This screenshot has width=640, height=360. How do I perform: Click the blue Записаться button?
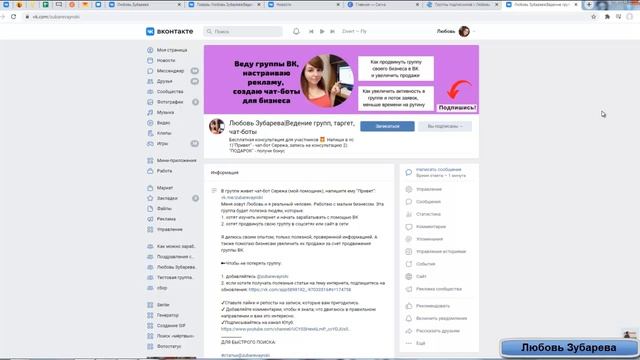[387, 126]
